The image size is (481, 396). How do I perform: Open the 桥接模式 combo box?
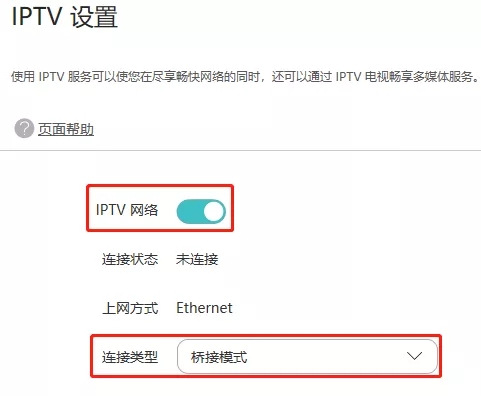(x=307, y=356)
